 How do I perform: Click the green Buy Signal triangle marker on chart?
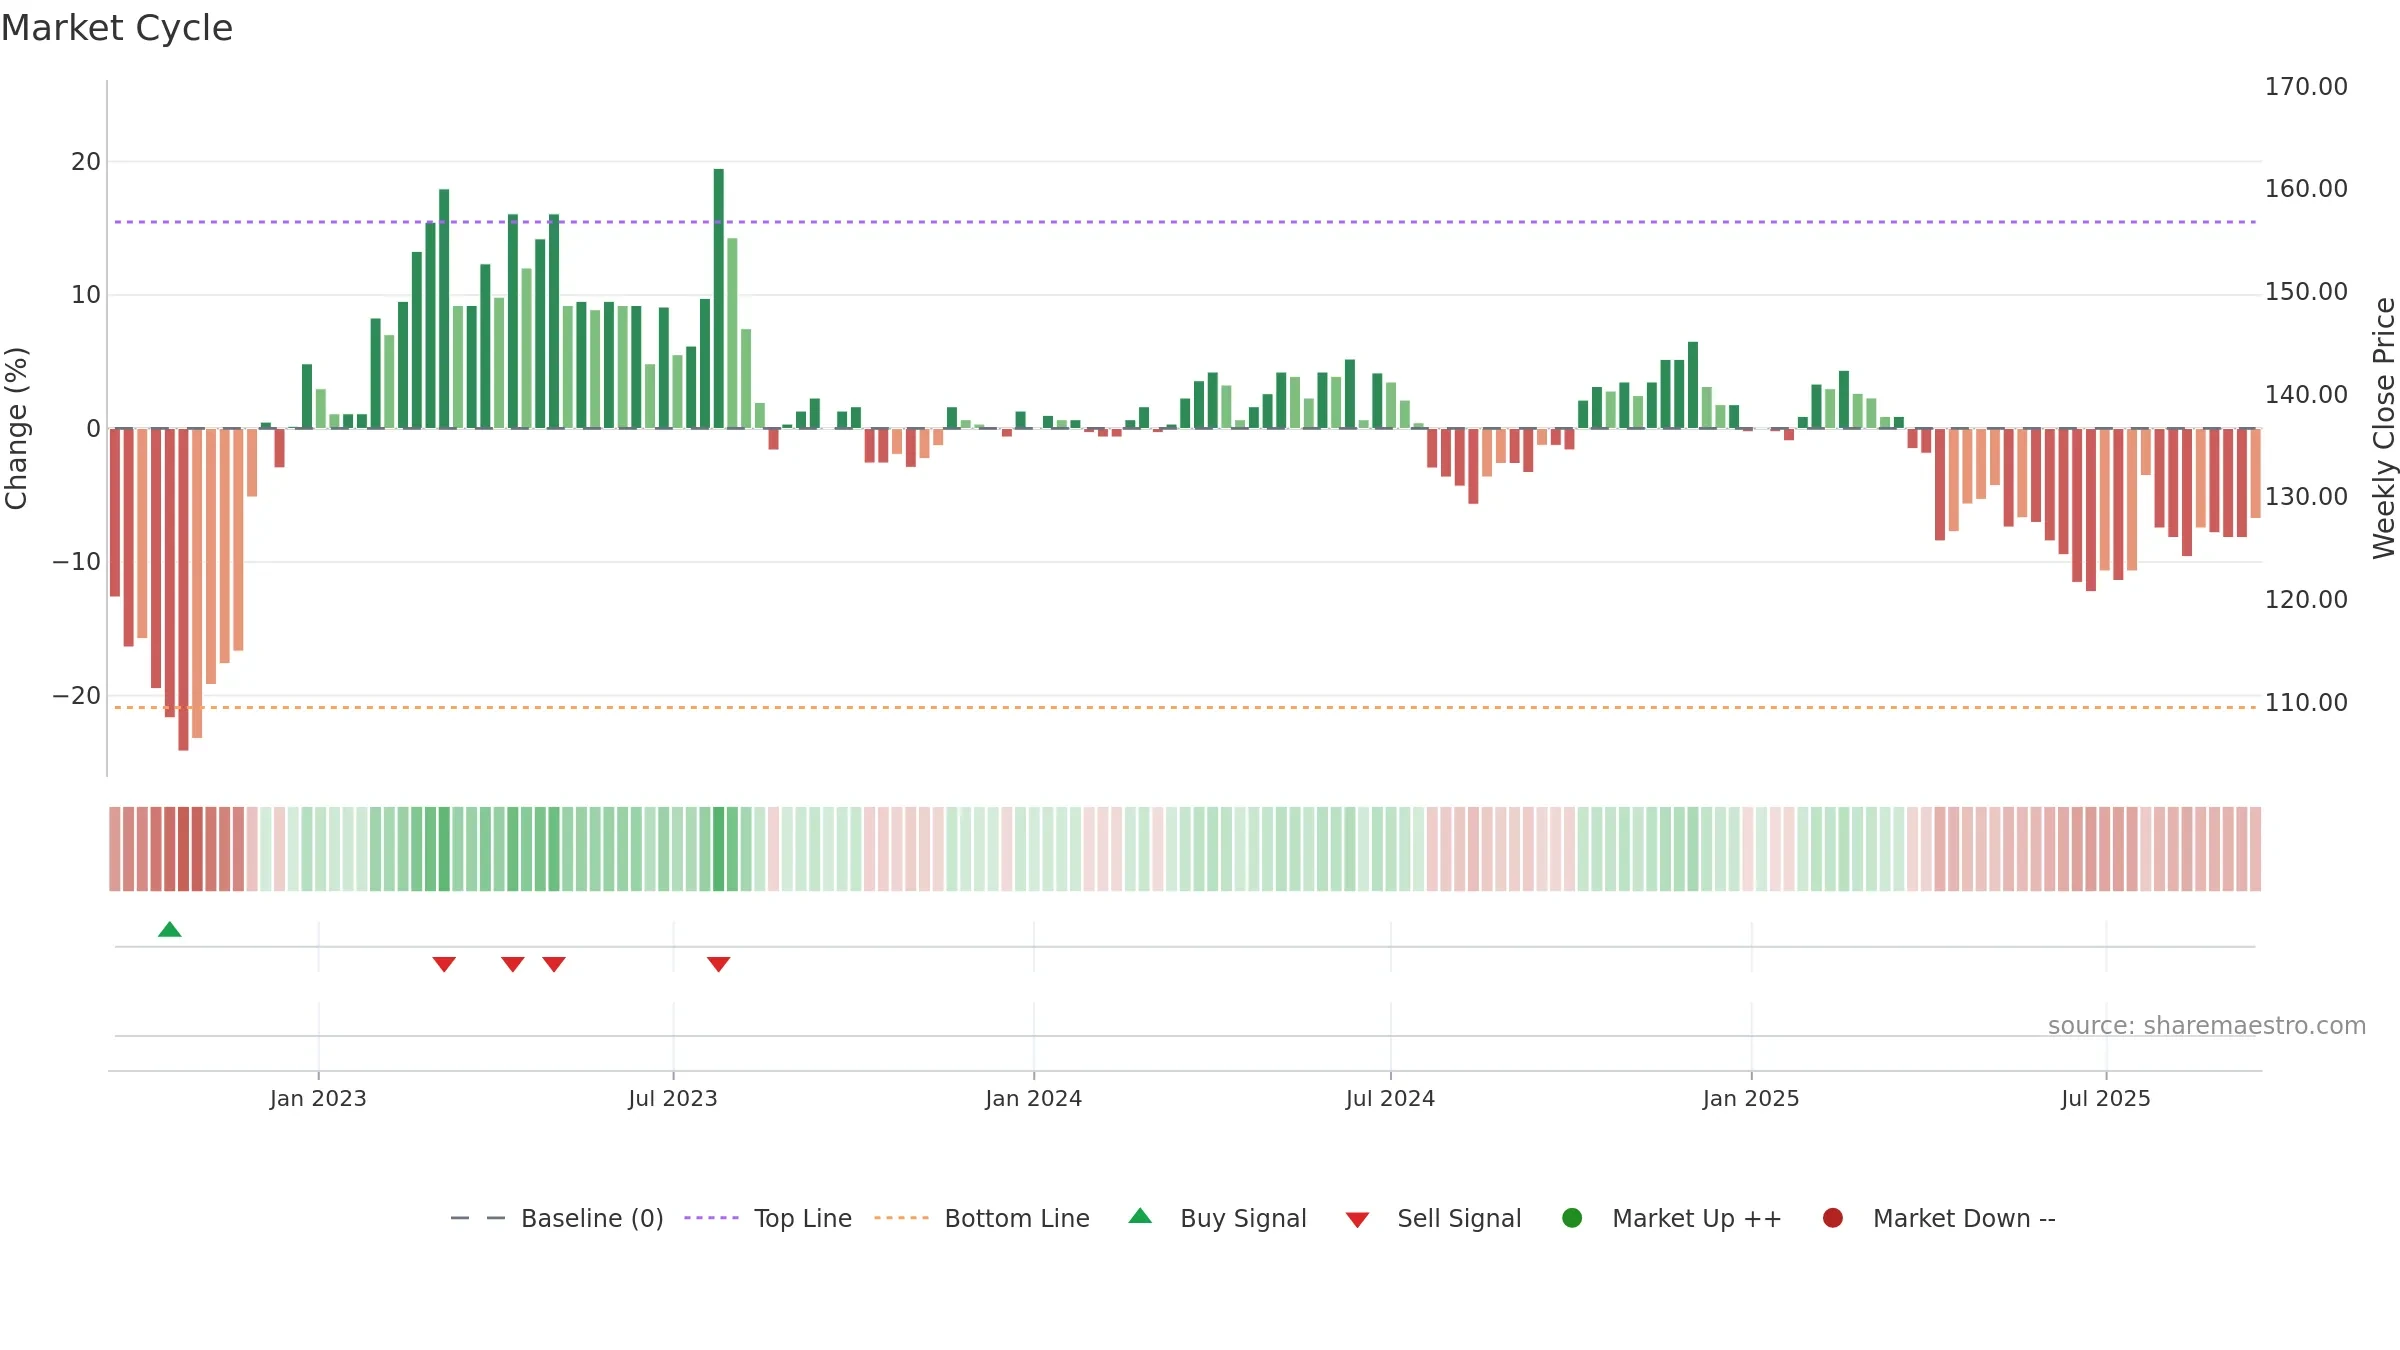(x=170, y=930)
